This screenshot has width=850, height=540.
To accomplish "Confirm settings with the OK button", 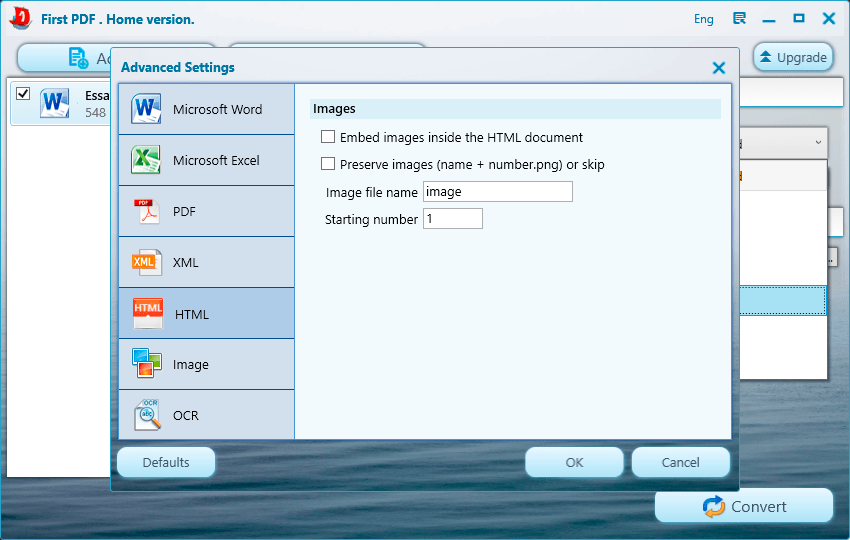I will point(574,462).
